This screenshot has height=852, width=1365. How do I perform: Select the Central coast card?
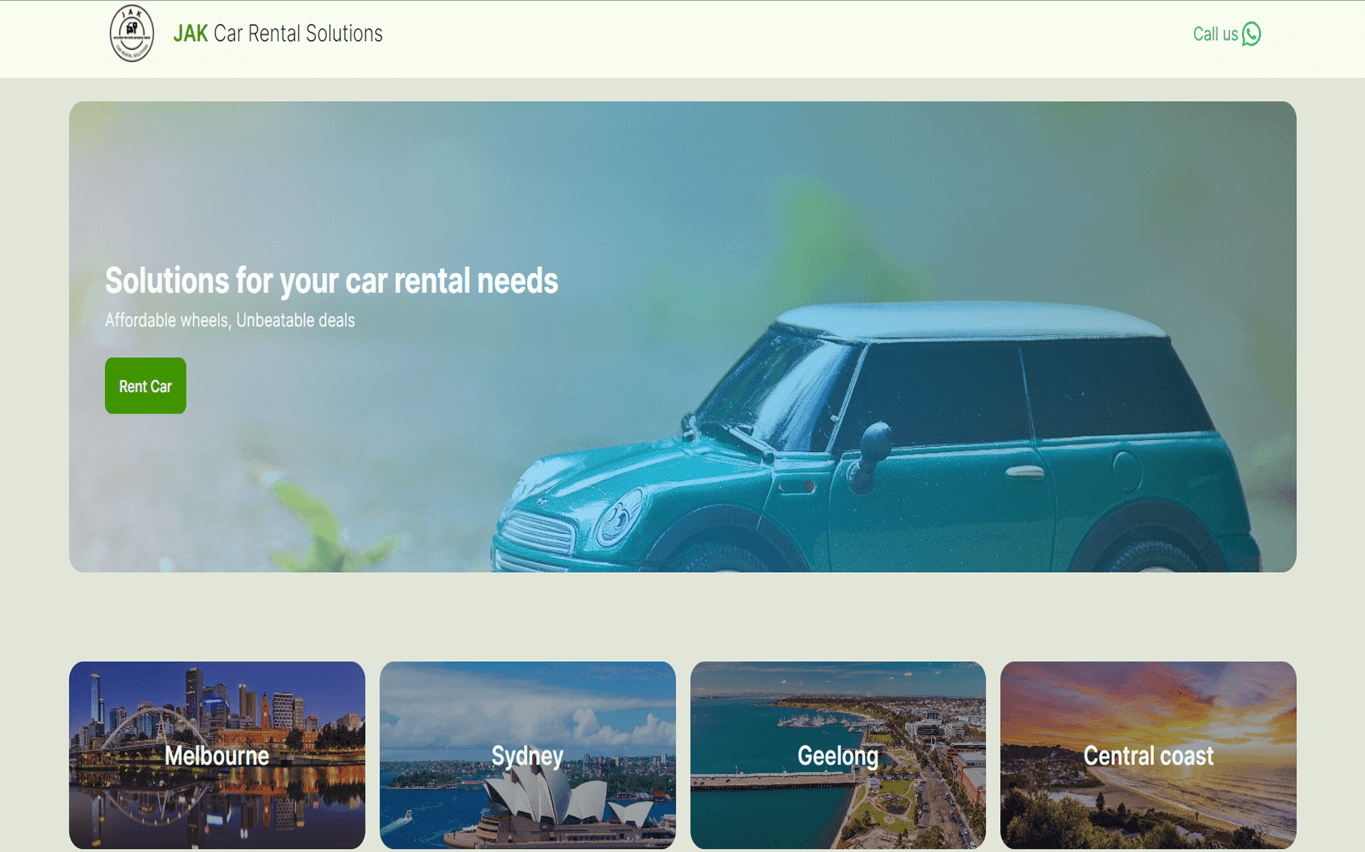[1148, 755]
